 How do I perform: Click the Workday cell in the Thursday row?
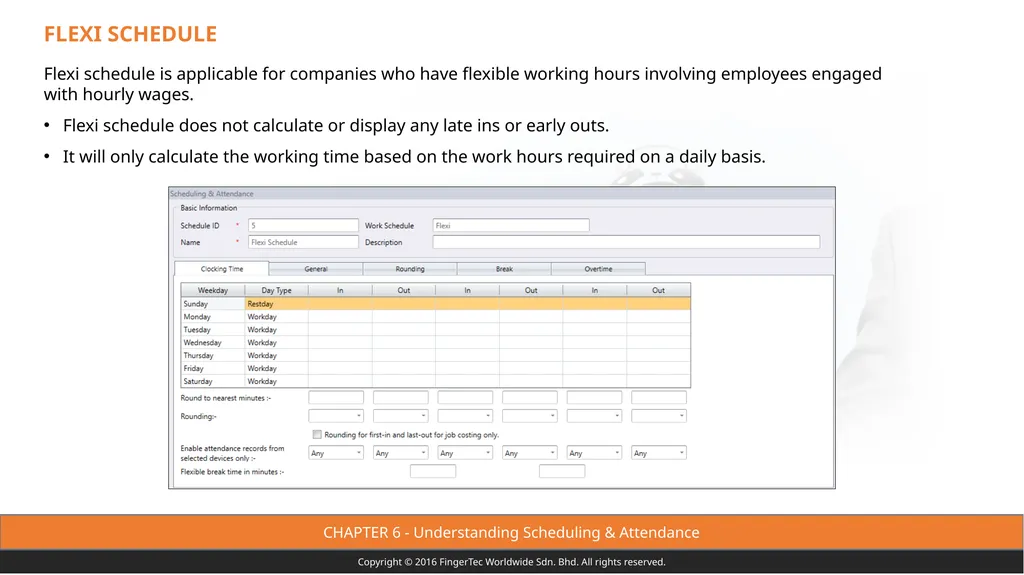point(276,355)
